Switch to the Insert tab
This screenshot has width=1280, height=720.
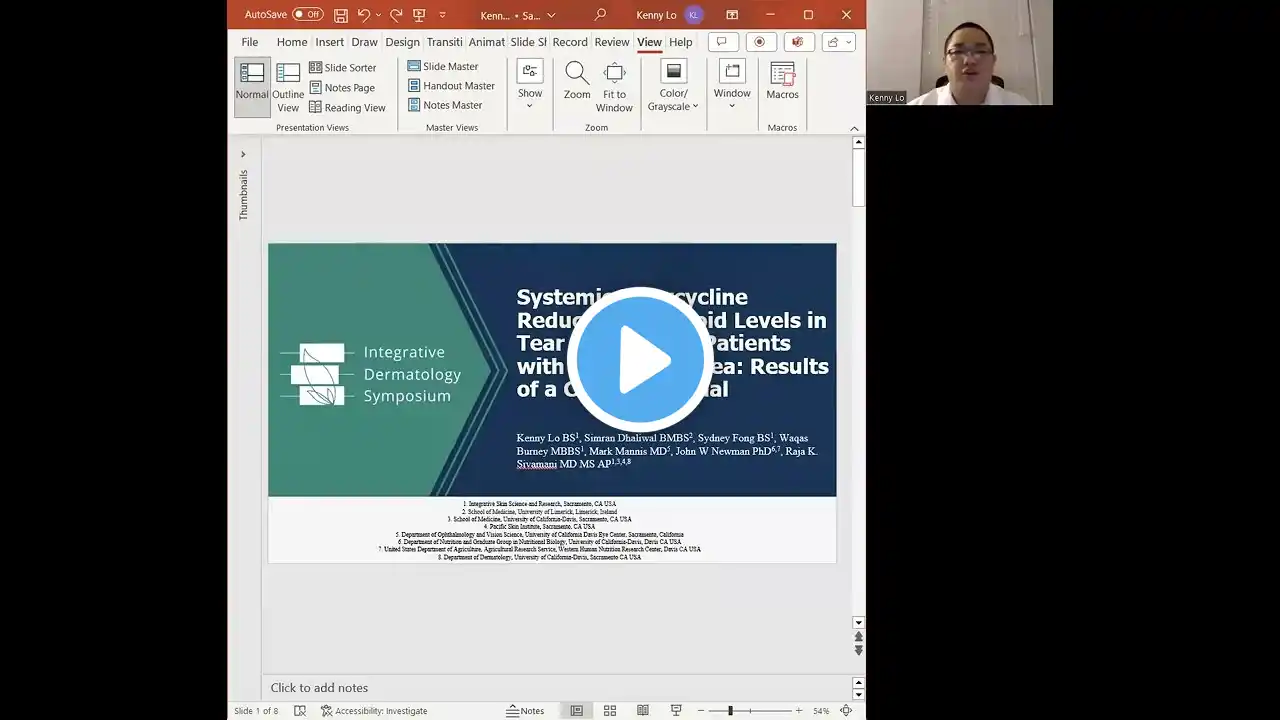coord(330,42)
